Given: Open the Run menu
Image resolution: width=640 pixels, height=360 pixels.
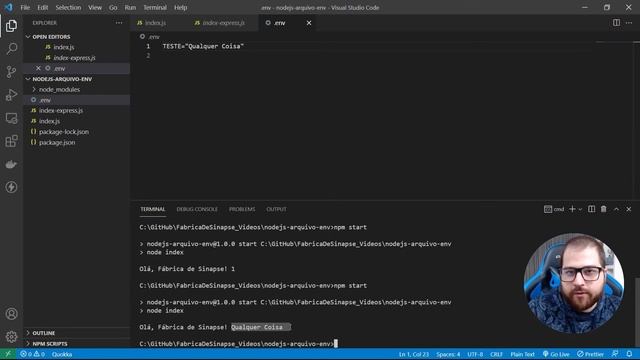Looking at the screenshot, I should click(130, 7).
